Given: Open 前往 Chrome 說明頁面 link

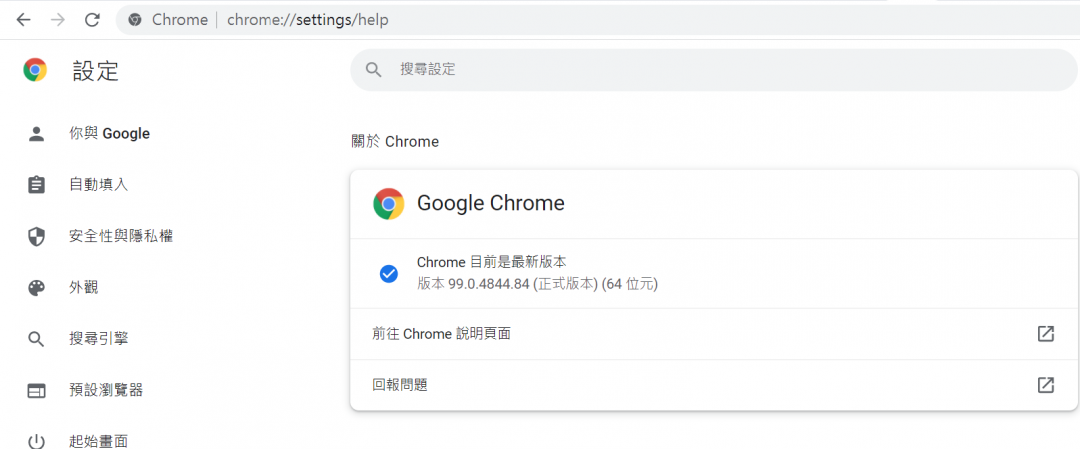Looking at the screenshot, I should 441,334.
